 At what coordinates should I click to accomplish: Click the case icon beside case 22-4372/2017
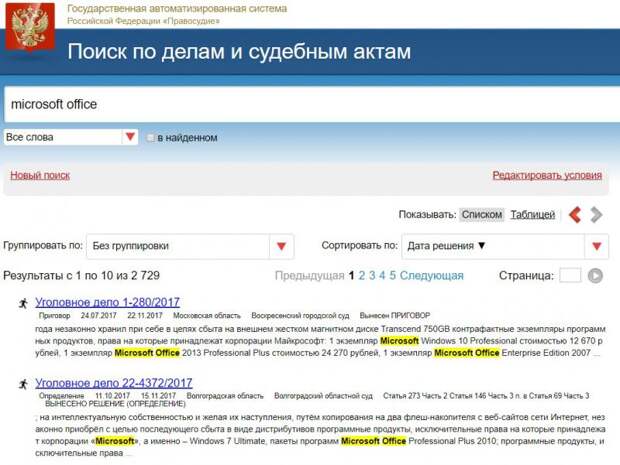tap(23, 384)
